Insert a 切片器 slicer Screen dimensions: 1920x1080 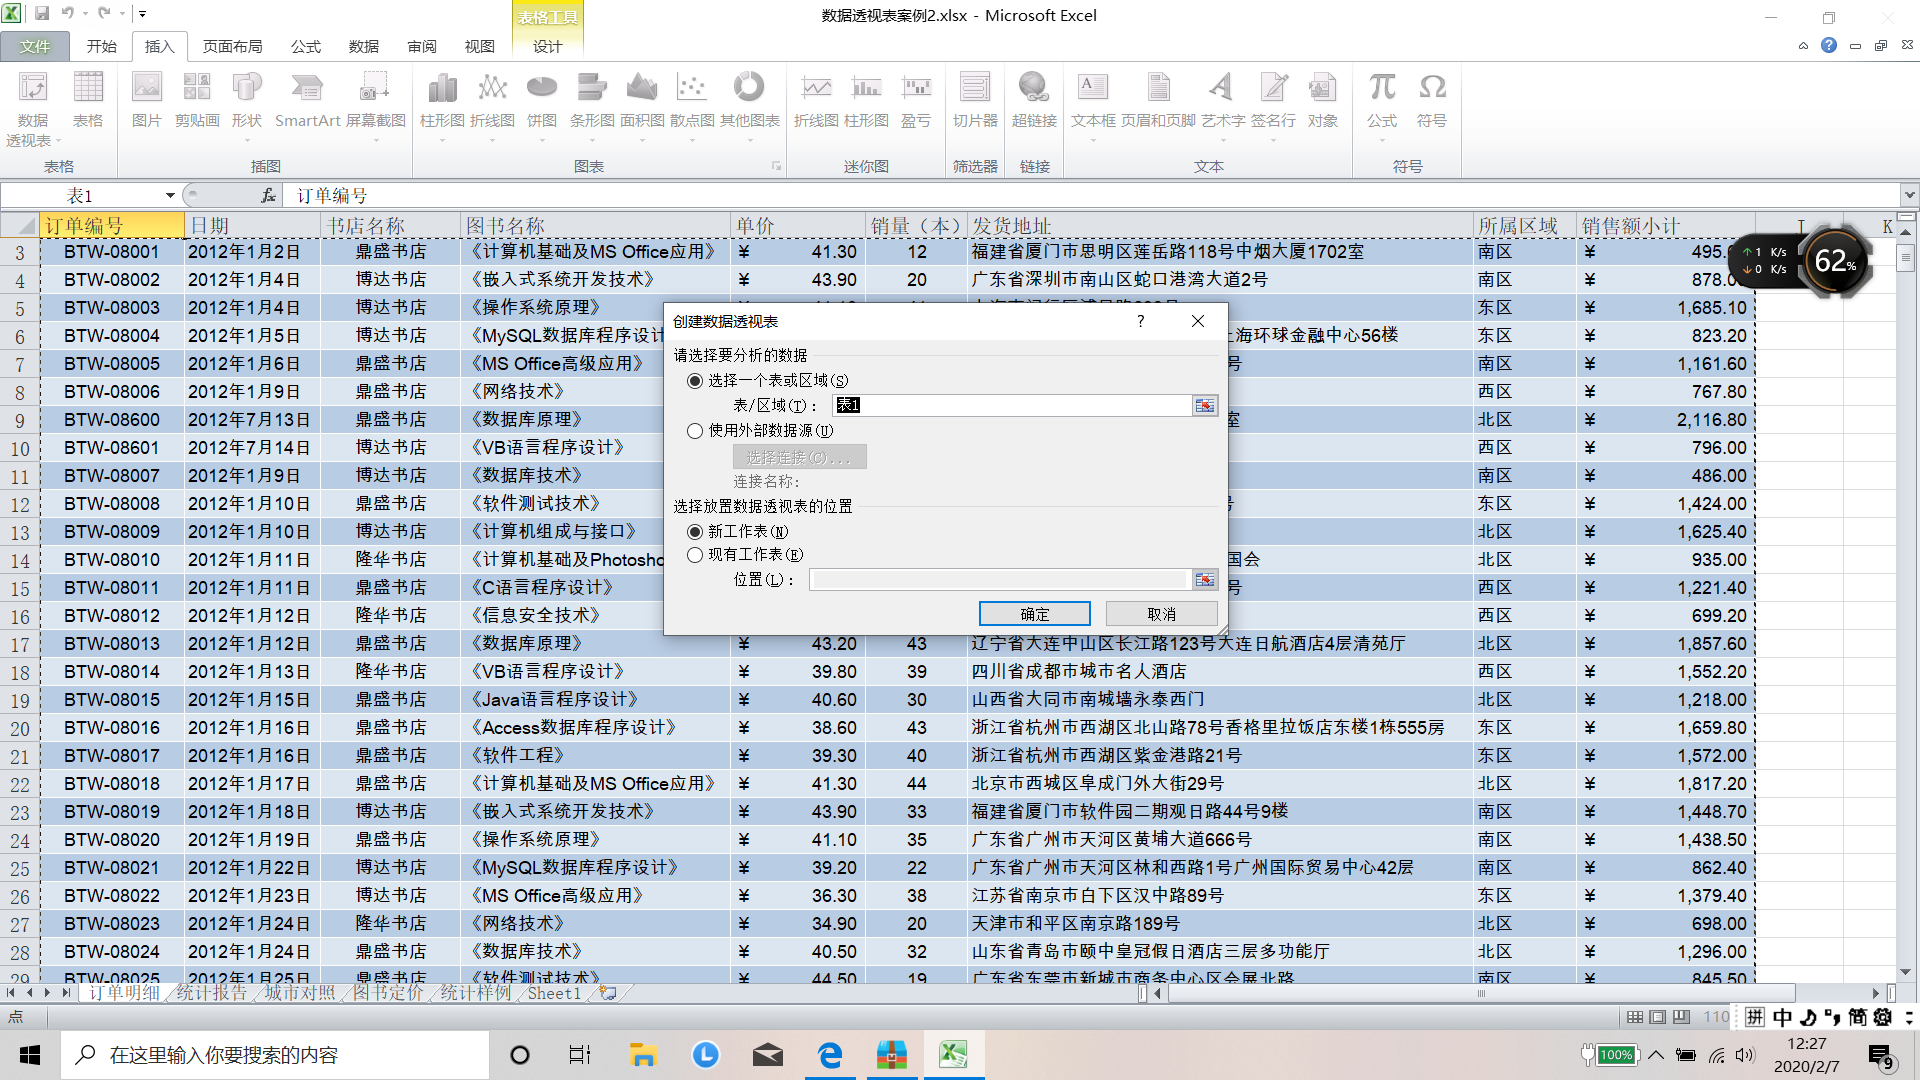(x=975, y=100)
